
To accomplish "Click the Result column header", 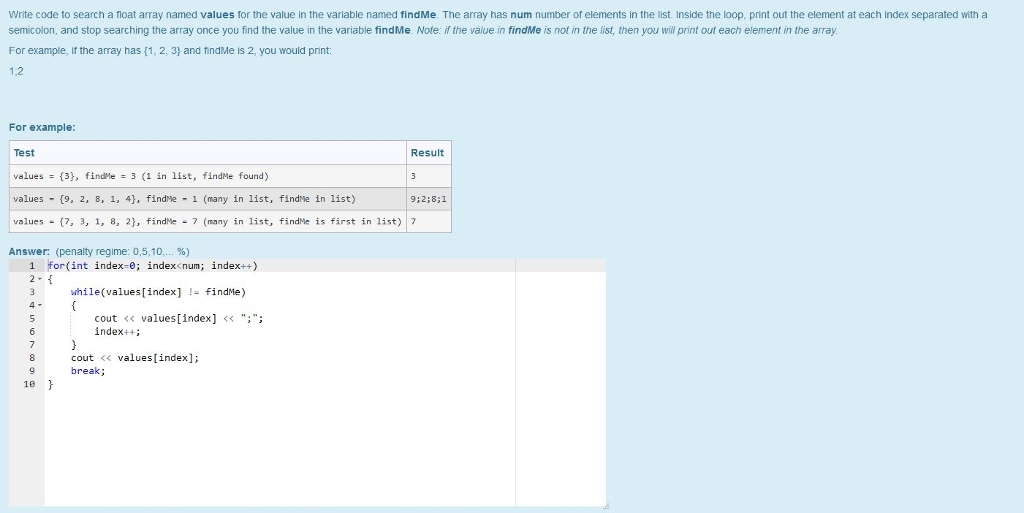I will pyautogui.click(x=428, y=153).
